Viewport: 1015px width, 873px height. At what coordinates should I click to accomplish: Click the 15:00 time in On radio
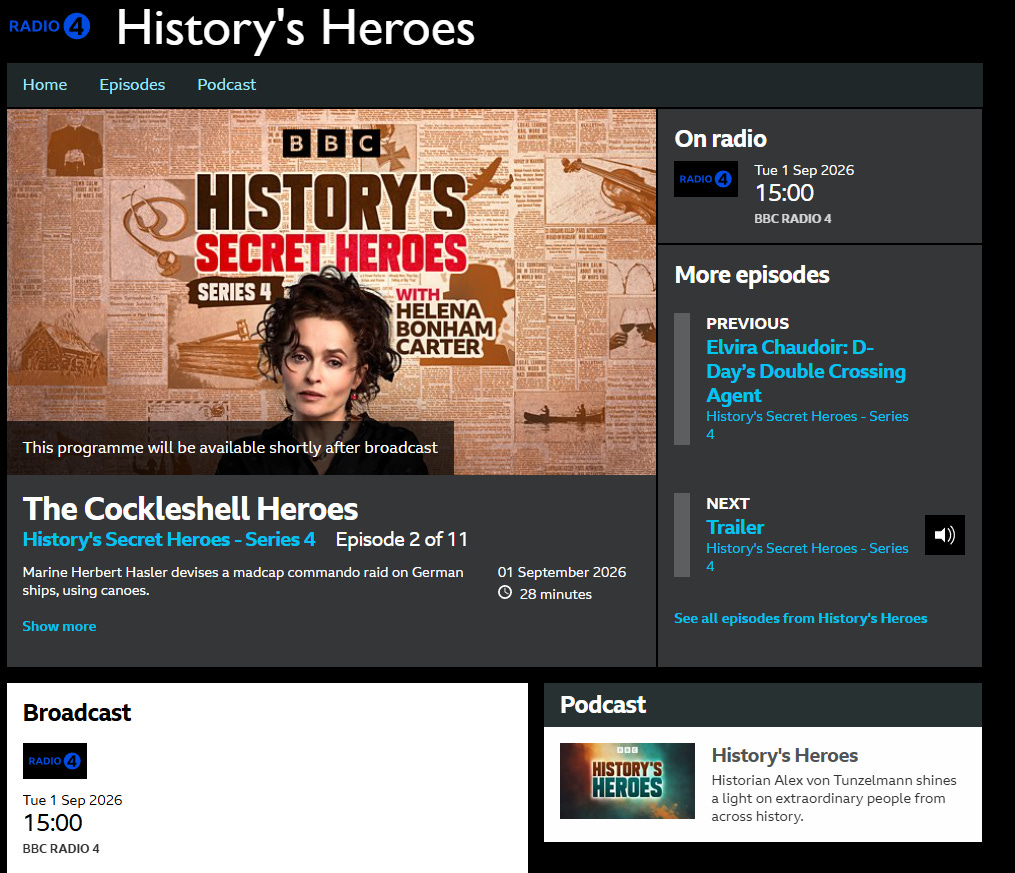(785, 193)
